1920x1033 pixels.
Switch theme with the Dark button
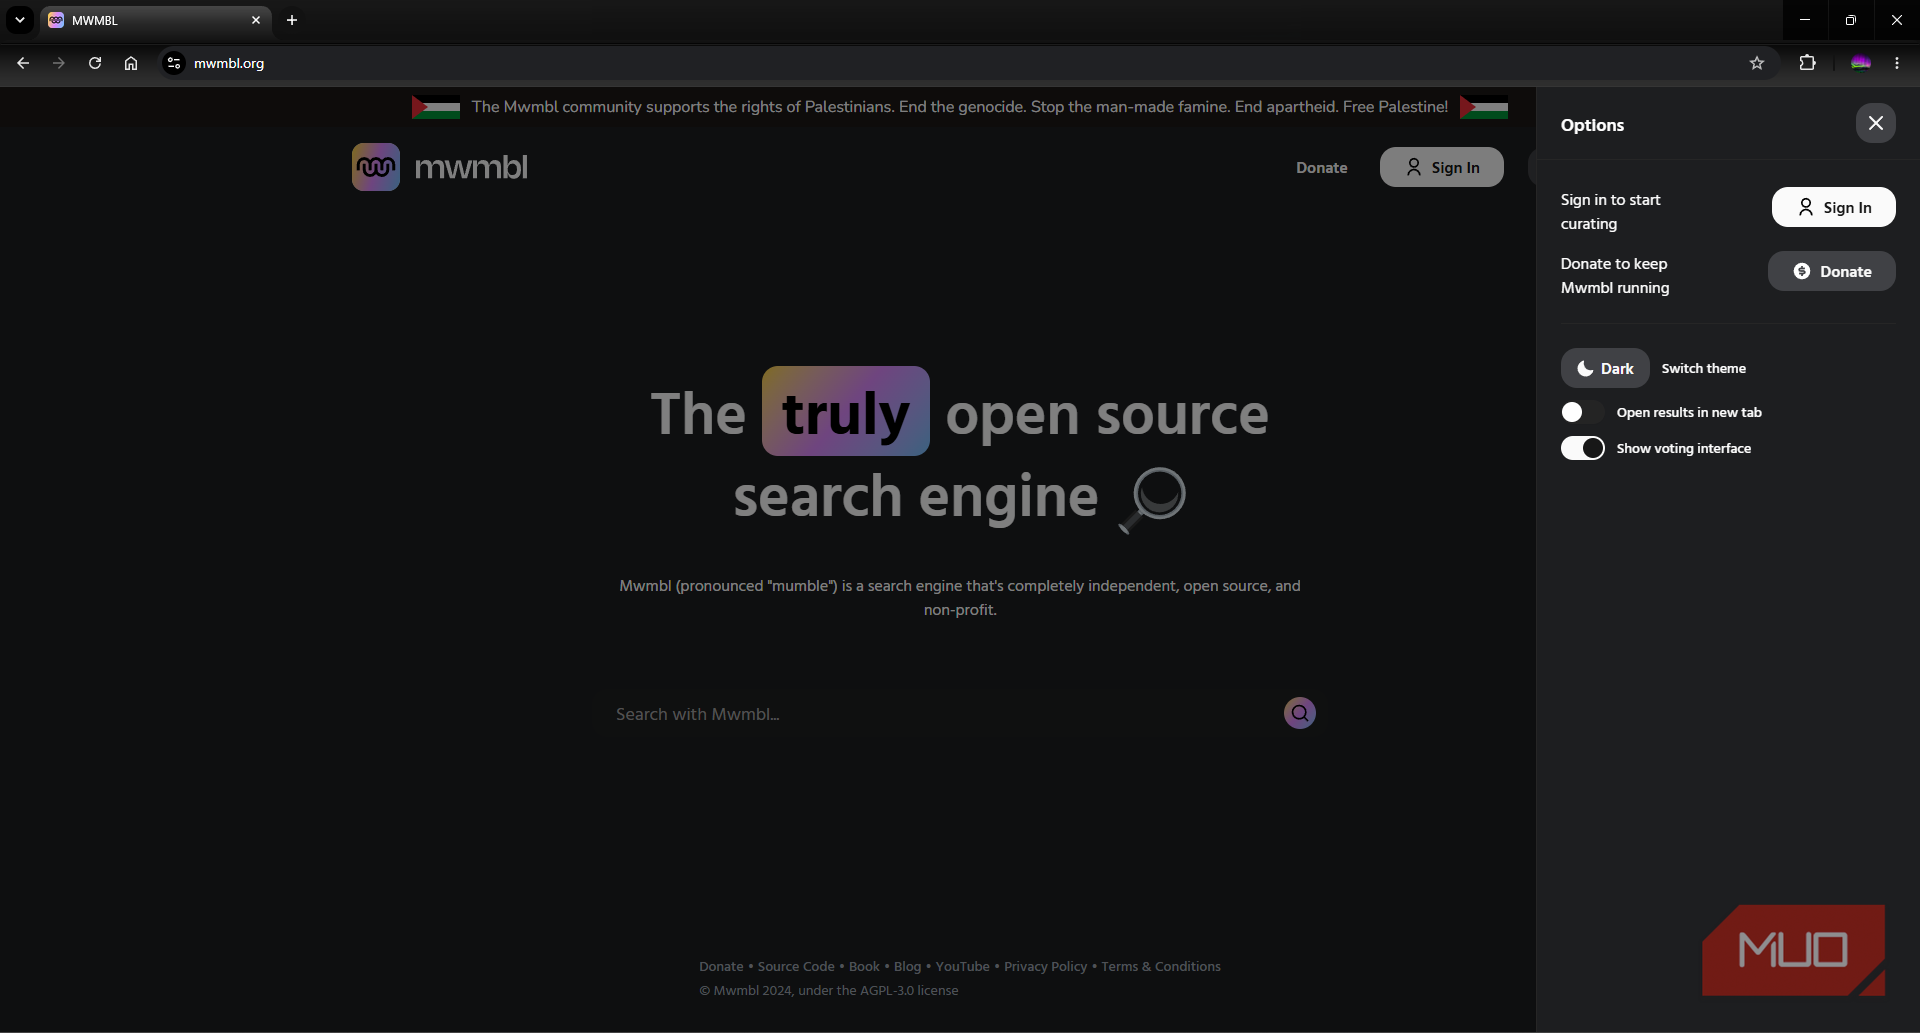tap(1605, 368)
